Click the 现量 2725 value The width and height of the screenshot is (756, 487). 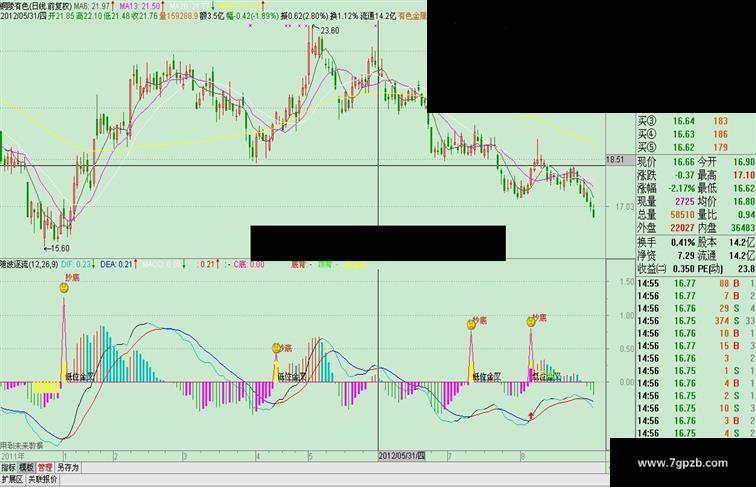click(x=685, y=201)
